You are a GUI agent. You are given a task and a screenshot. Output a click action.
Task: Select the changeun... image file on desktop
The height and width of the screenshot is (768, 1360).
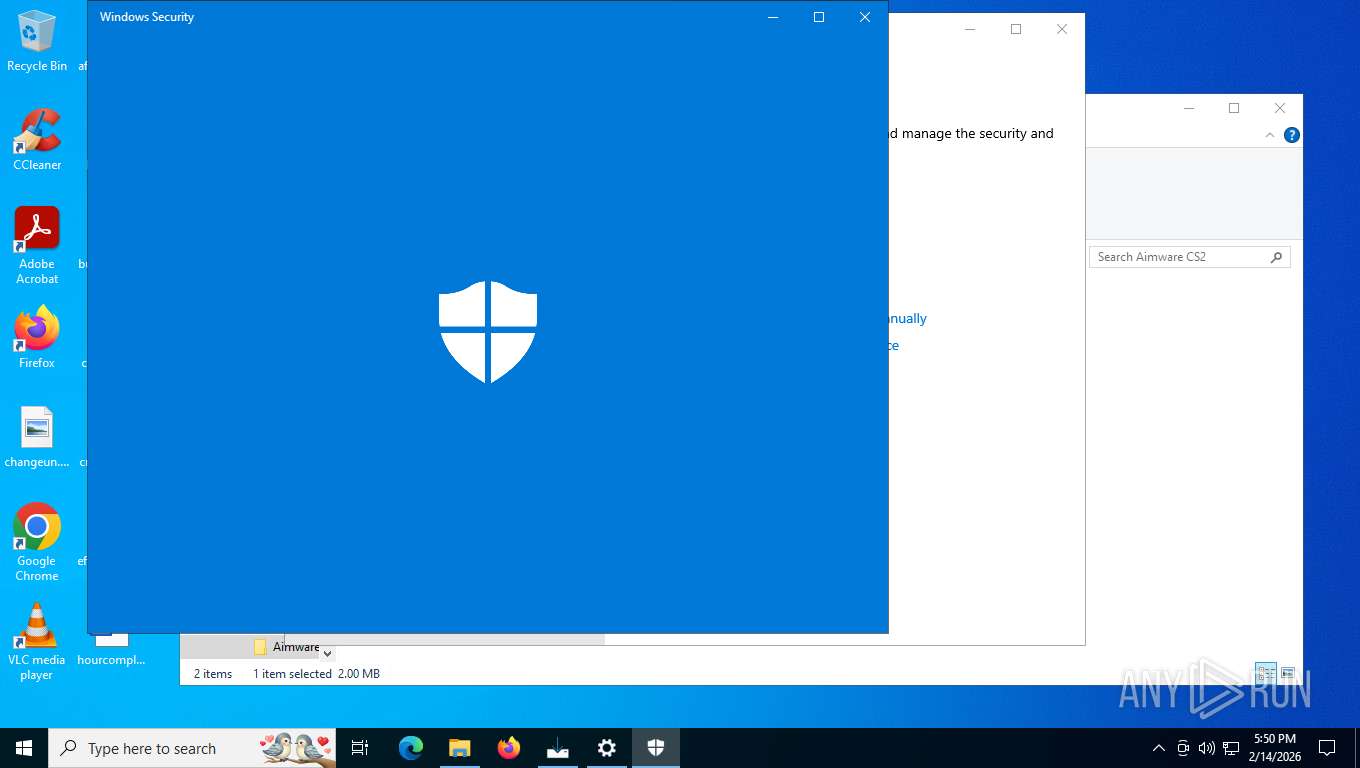(x=37, y=438)
